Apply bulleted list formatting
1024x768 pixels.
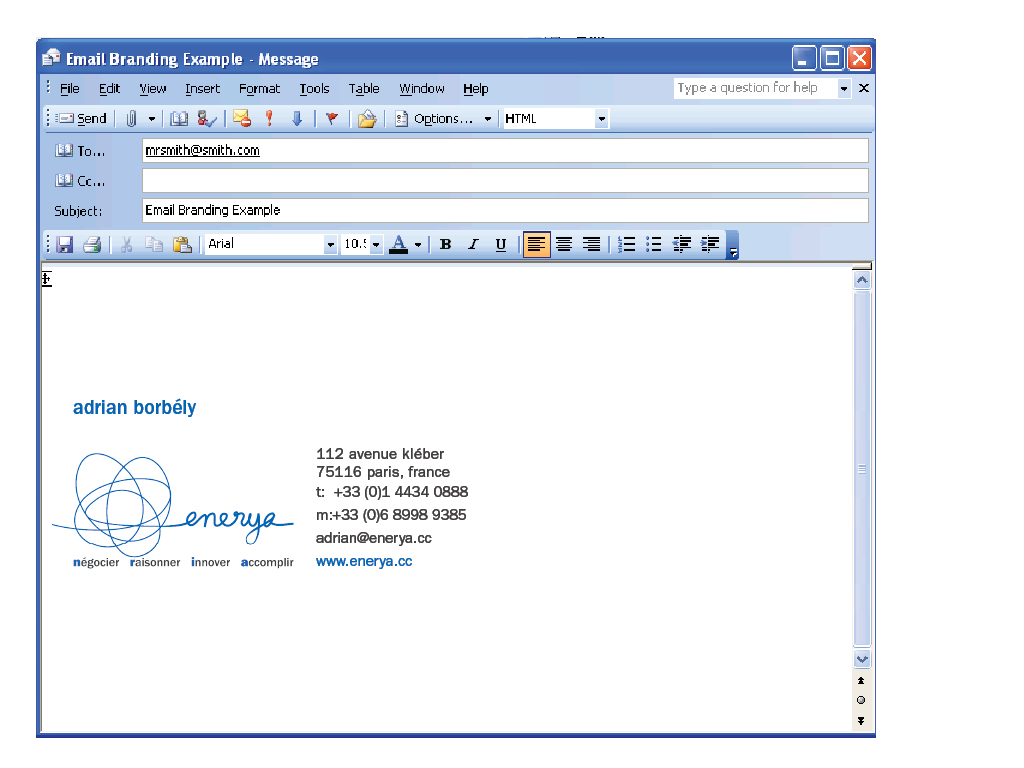654,244
